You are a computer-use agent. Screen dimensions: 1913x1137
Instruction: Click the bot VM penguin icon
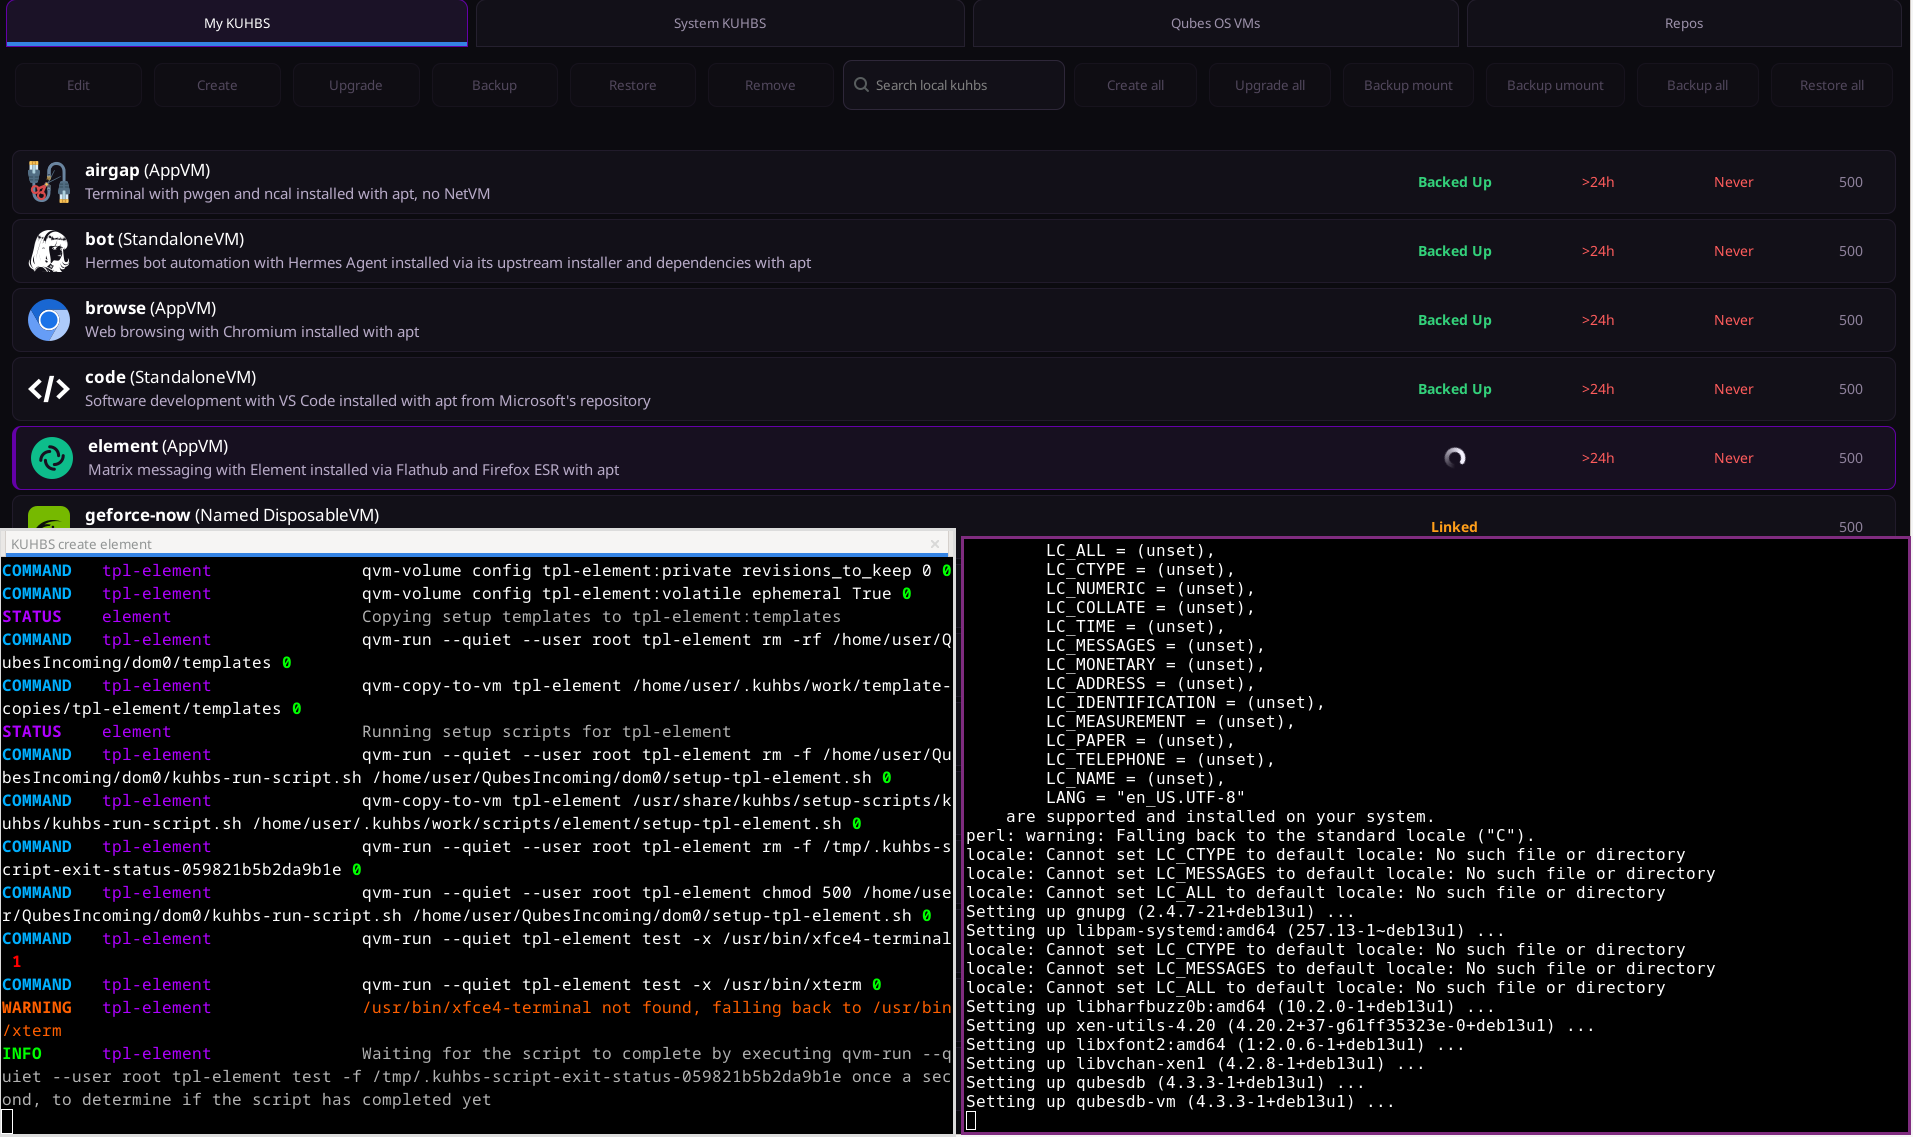tap(49, 251)
